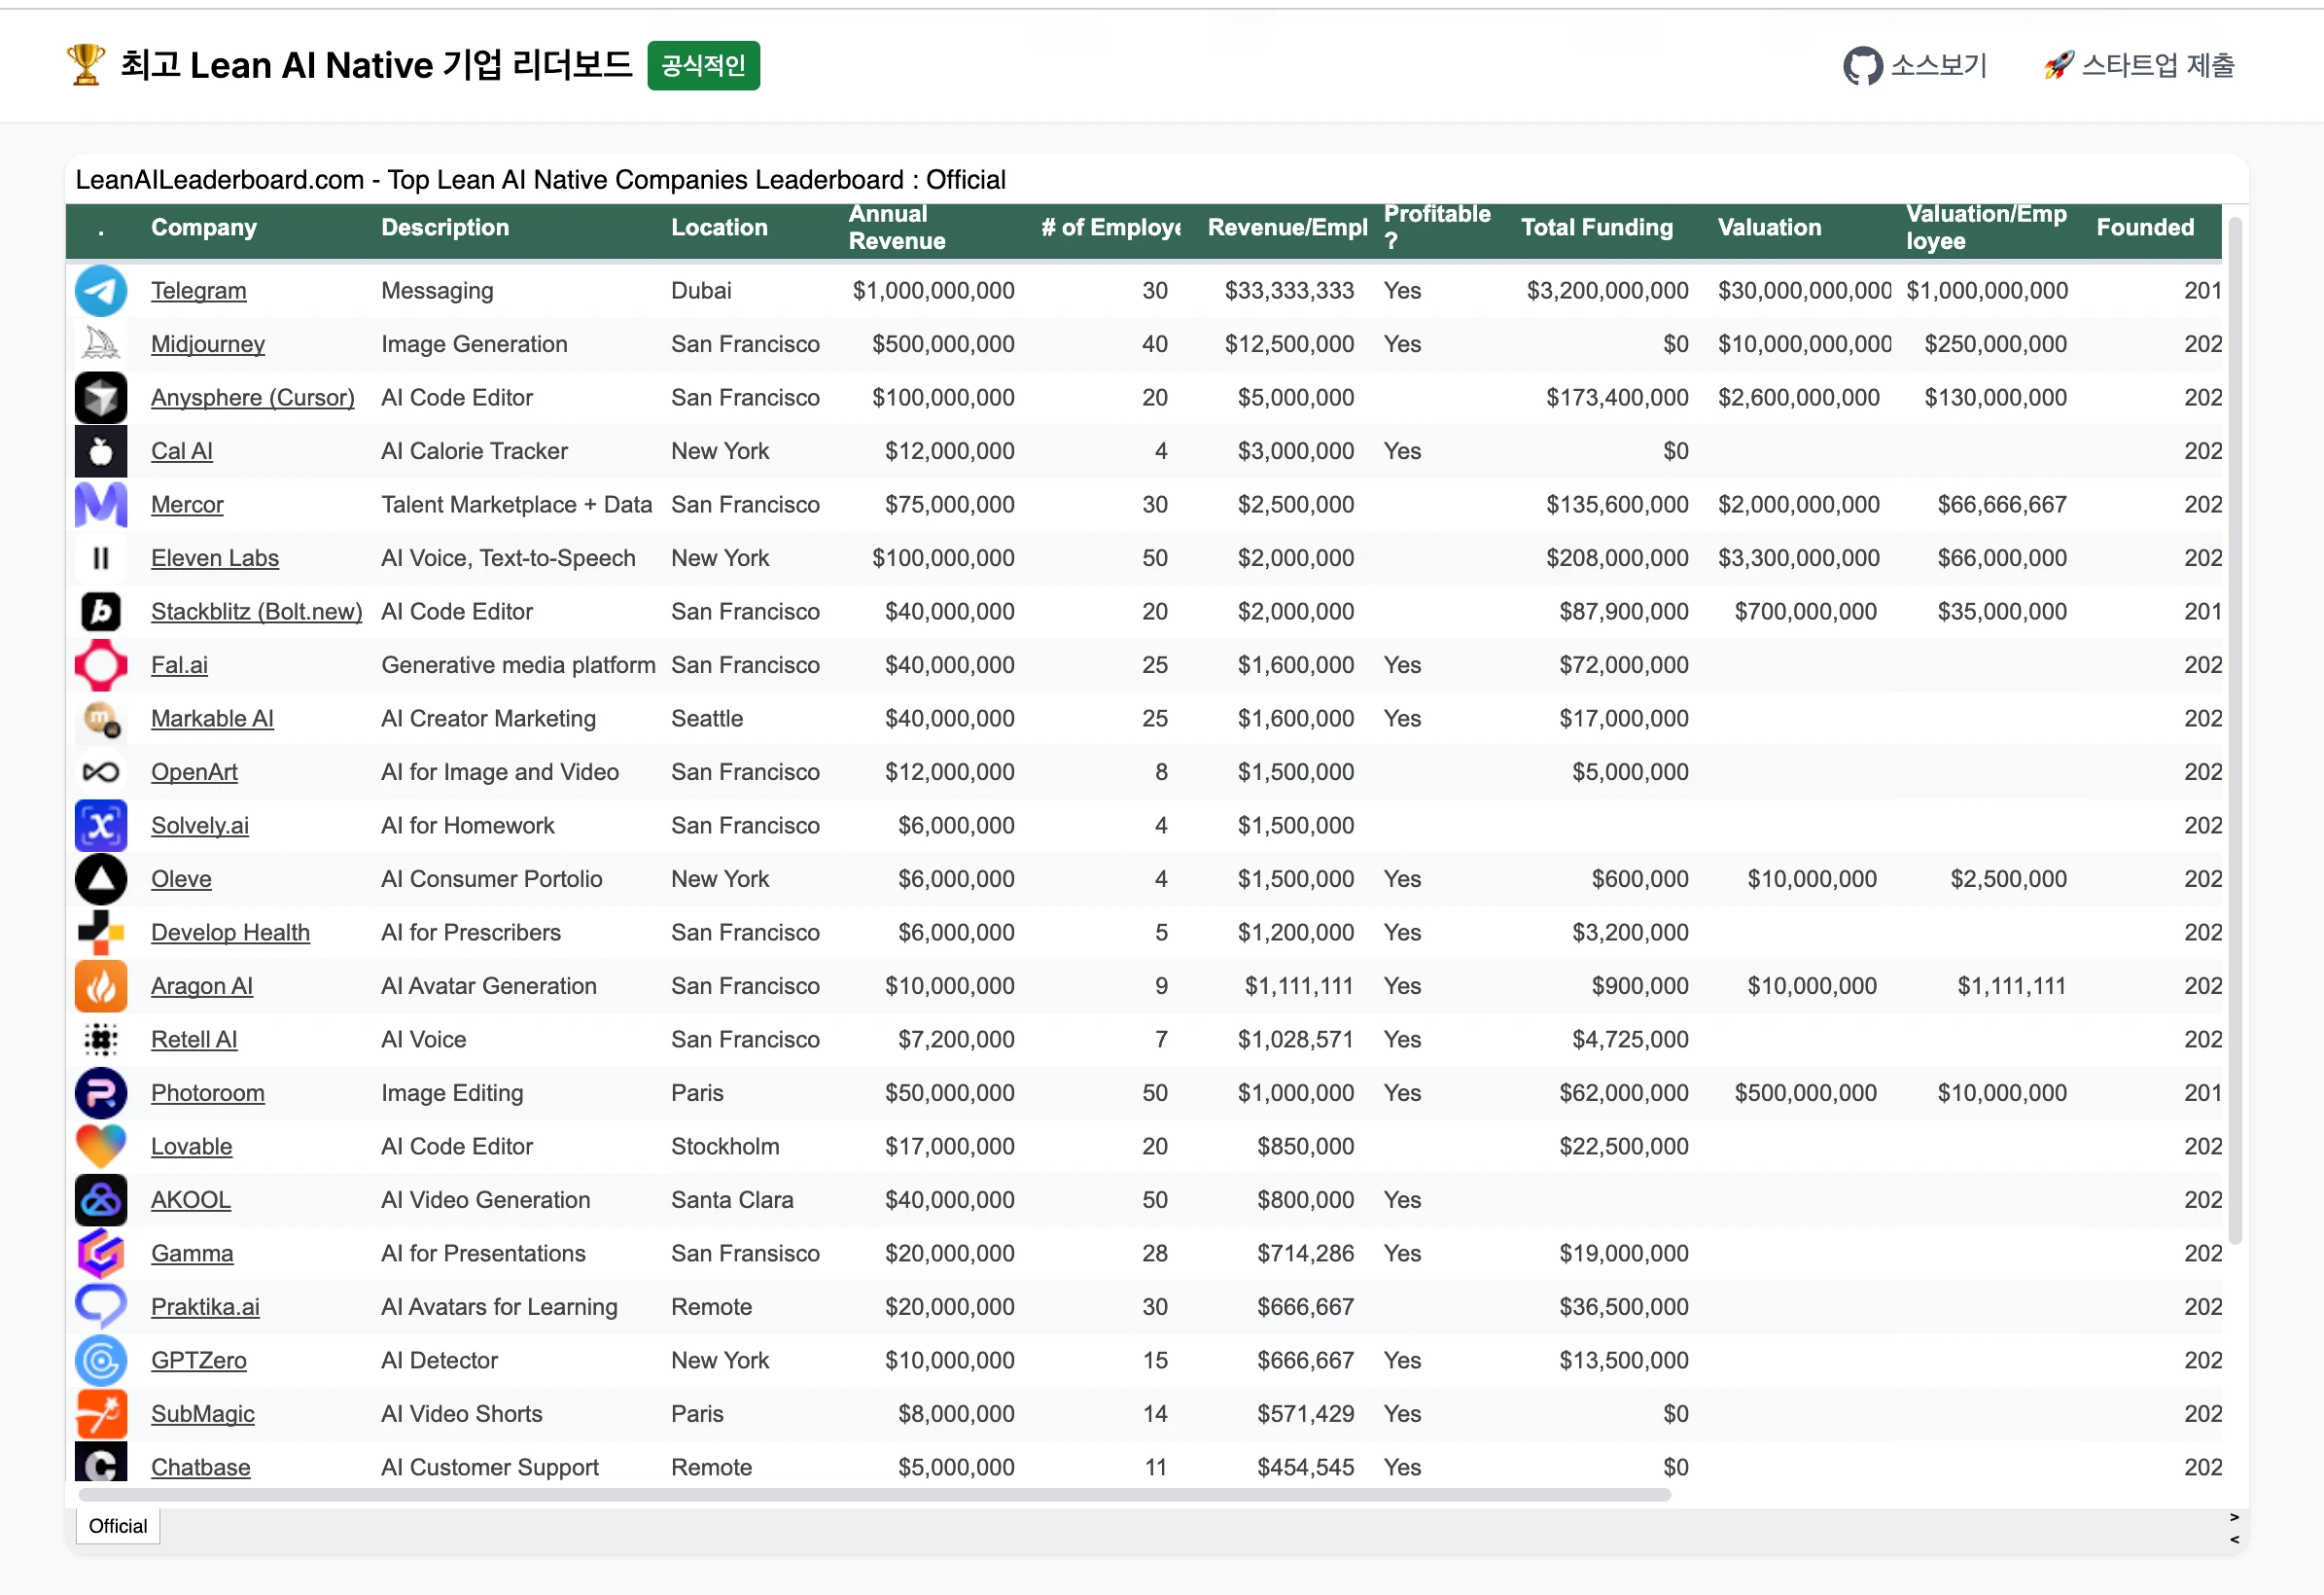This screenshot has width=2324, height=1595.
Task: Click the $173,400,000 total funding cell
Action: pyautogui.click(x=1617, y=398)
